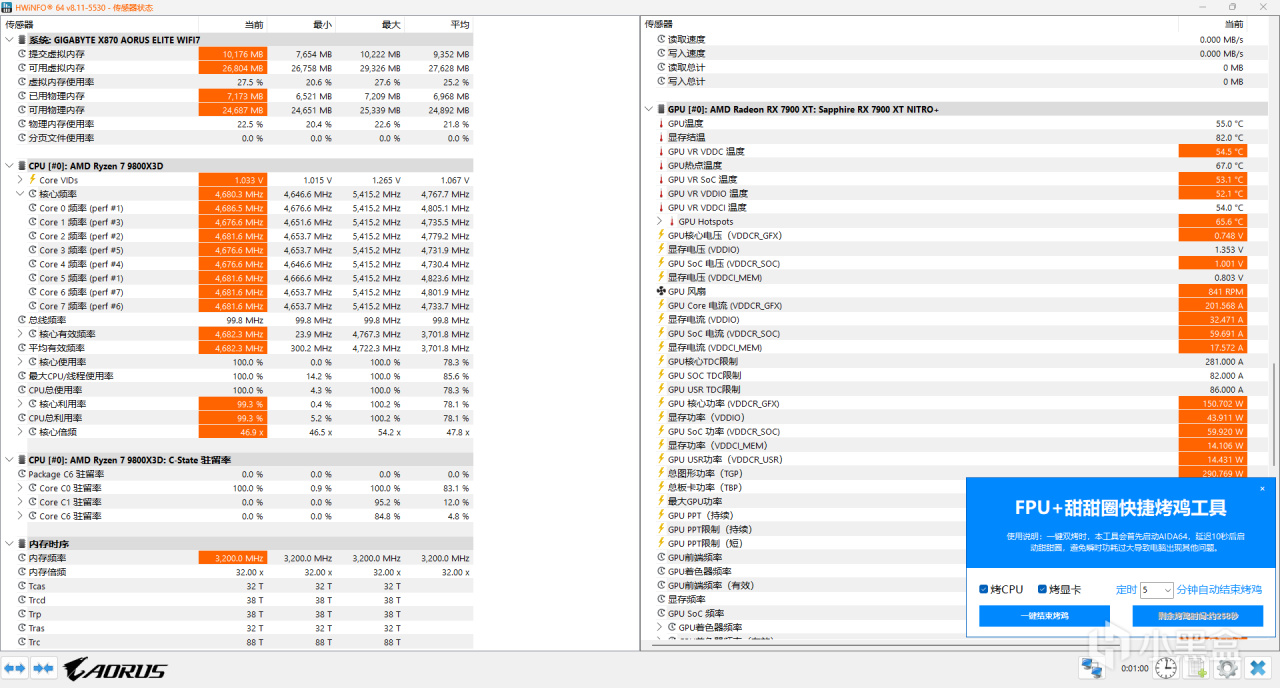Image resolution: width=1280 pixels, height=688 pixels.
Task: Select the Core 7 频率 (perf #6) row
Action: 236,306
